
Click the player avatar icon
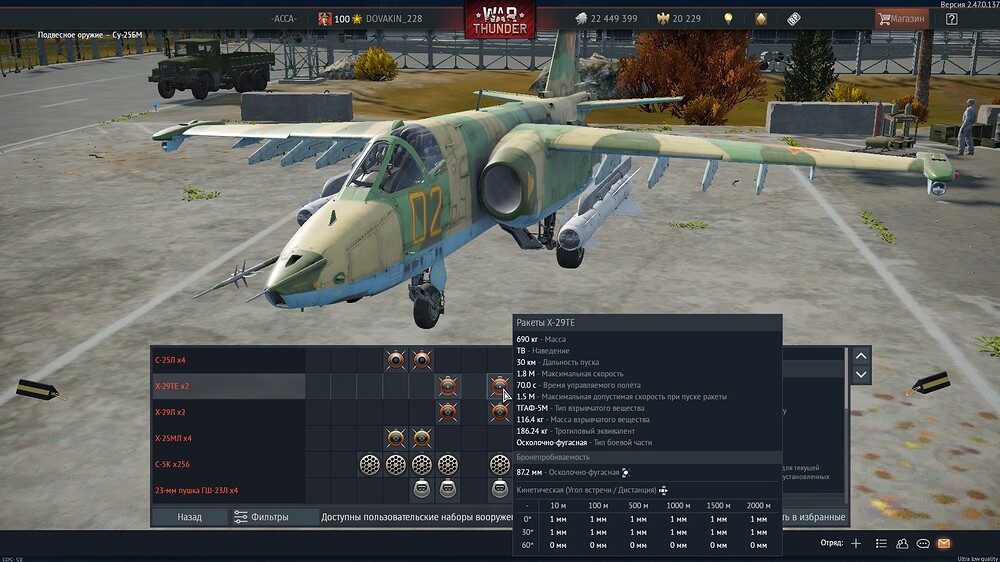coord(325,18)
